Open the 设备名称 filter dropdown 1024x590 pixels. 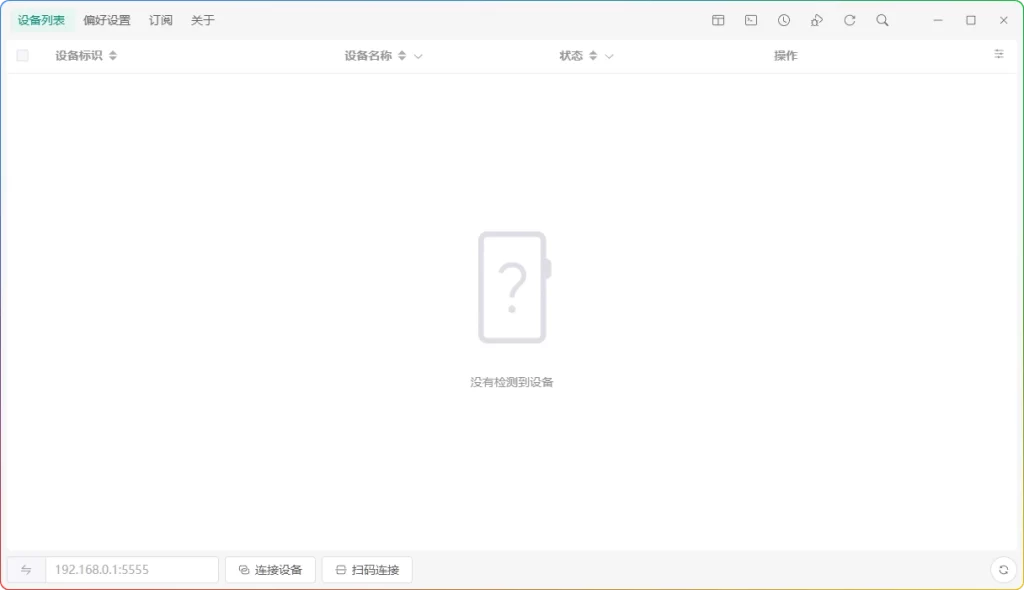tap(418, 56)
